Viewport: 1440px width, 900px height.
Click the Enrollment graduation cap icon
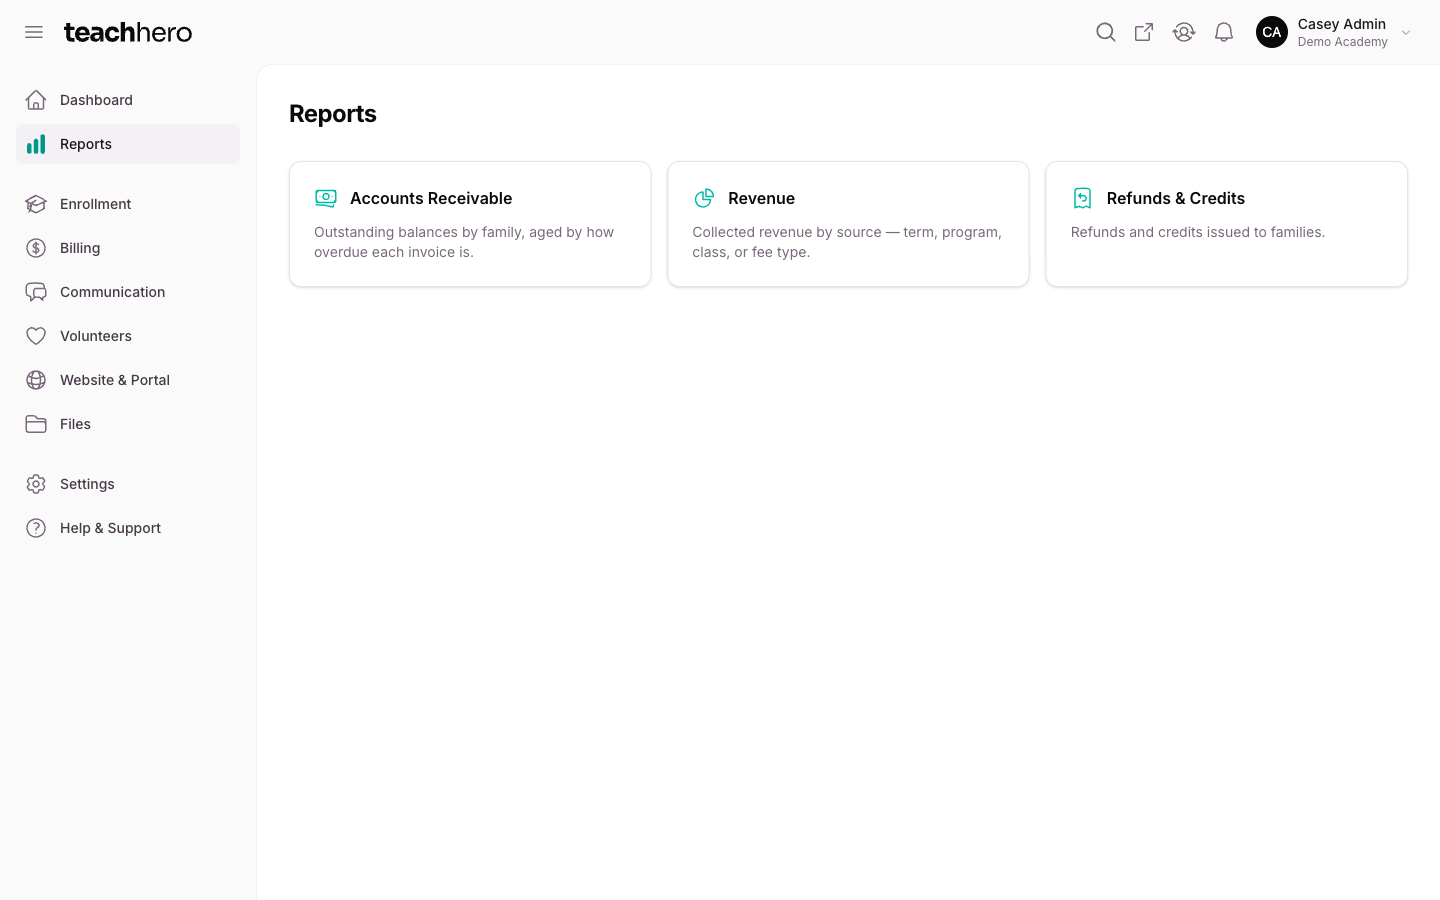pyautogui.click(x=36, y=204)
